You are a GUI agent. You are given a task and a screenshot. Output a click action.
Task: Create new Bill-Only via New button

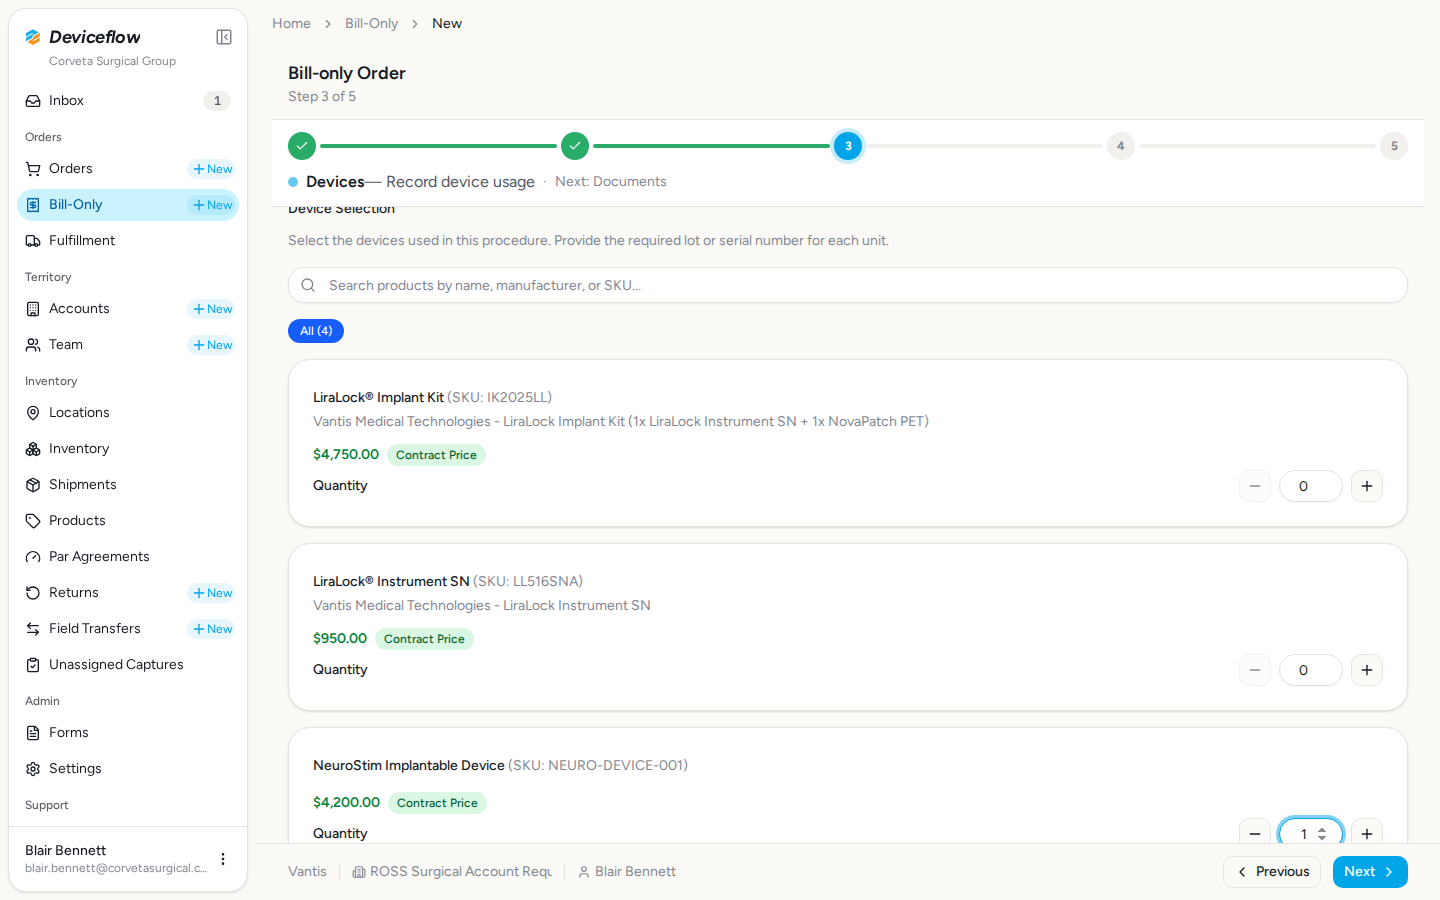pyautogui.click(x=212, y=205)
